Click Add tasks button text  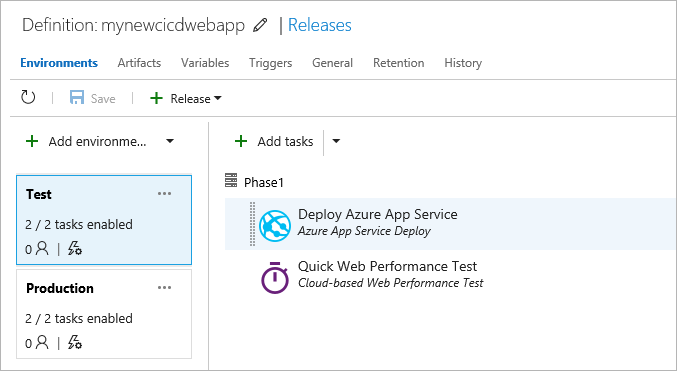coord(285,142)
